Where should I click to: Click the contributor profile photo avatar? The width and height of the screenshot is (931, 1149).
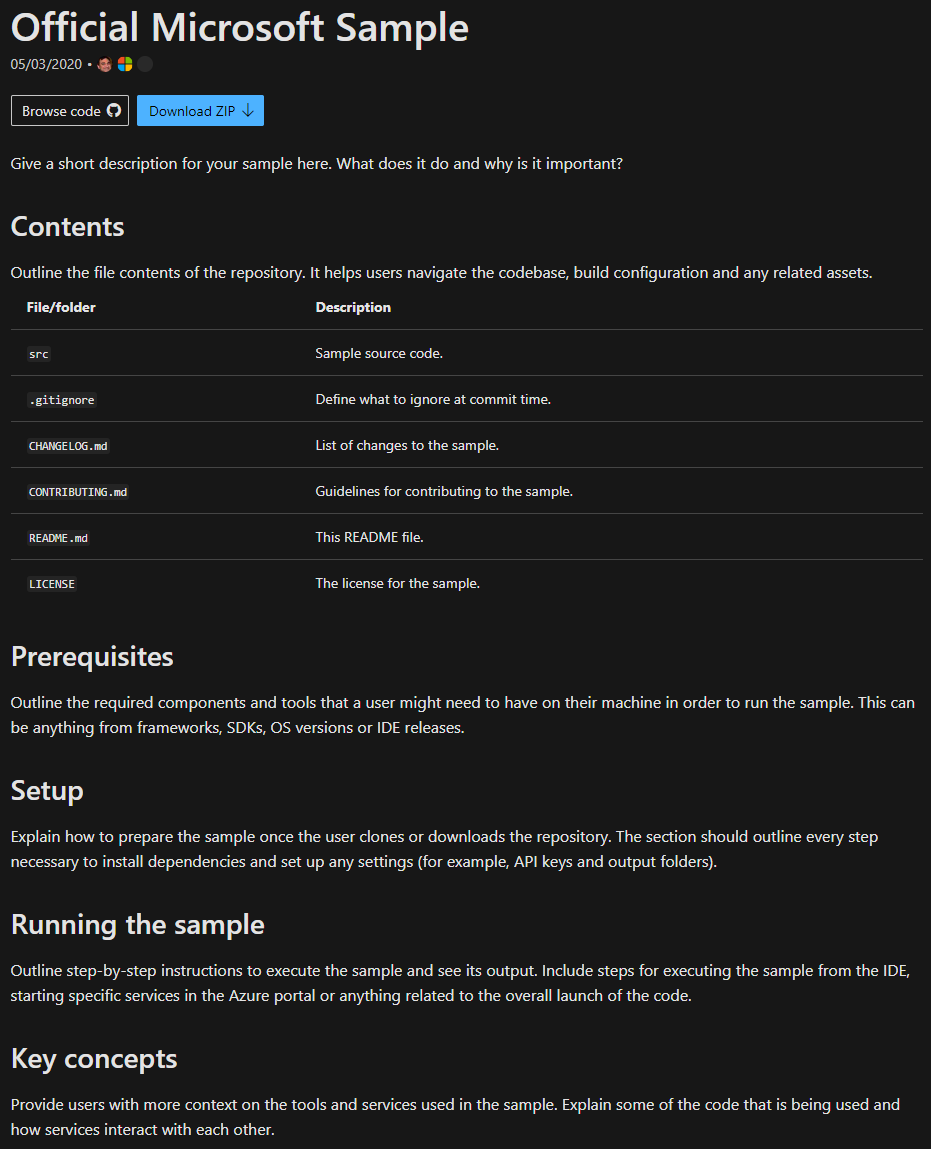coord(104,64)
